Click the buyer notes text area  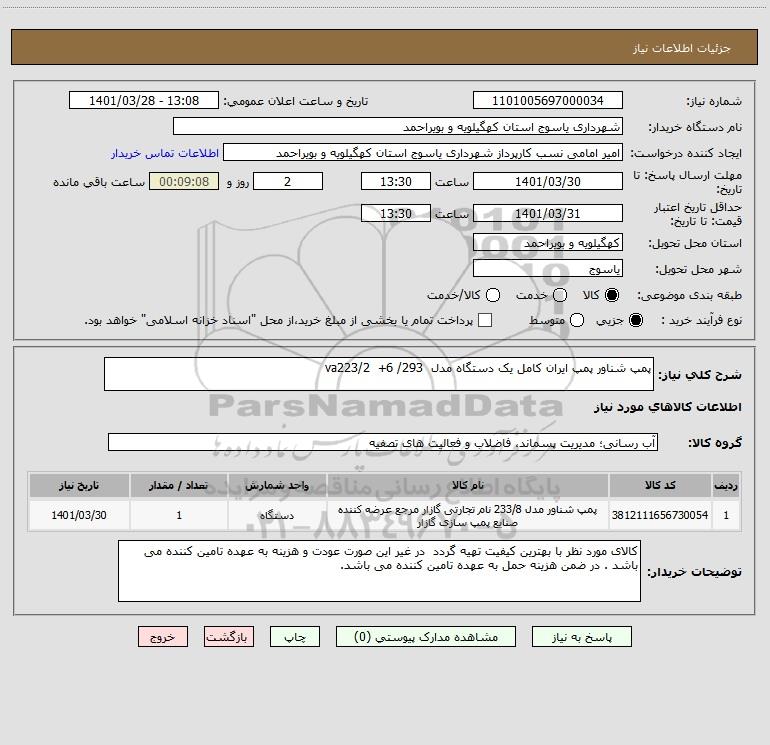pos(379,571)
